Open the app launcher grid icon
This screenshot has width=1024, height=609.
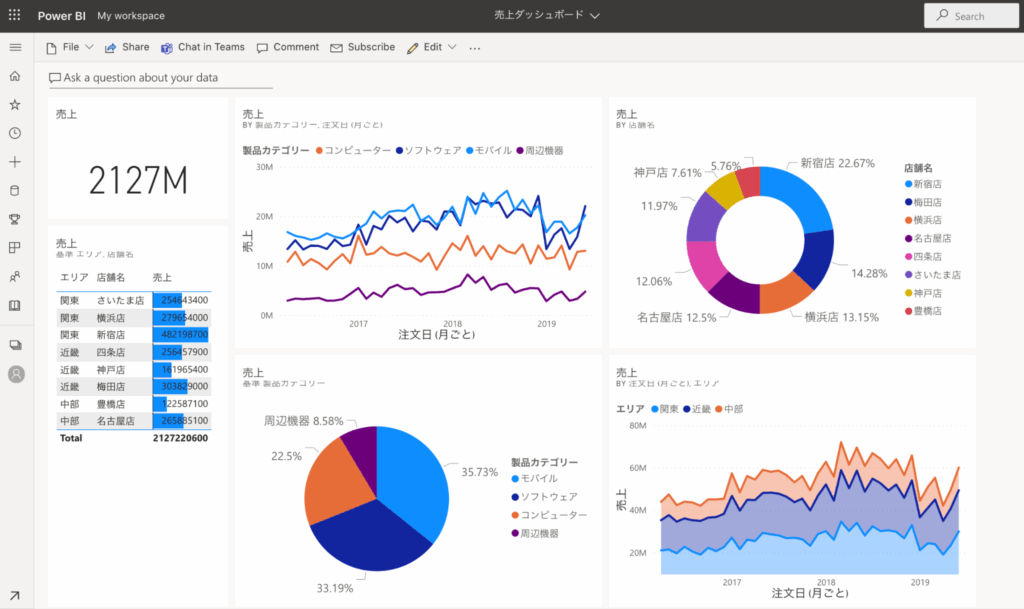14,16
